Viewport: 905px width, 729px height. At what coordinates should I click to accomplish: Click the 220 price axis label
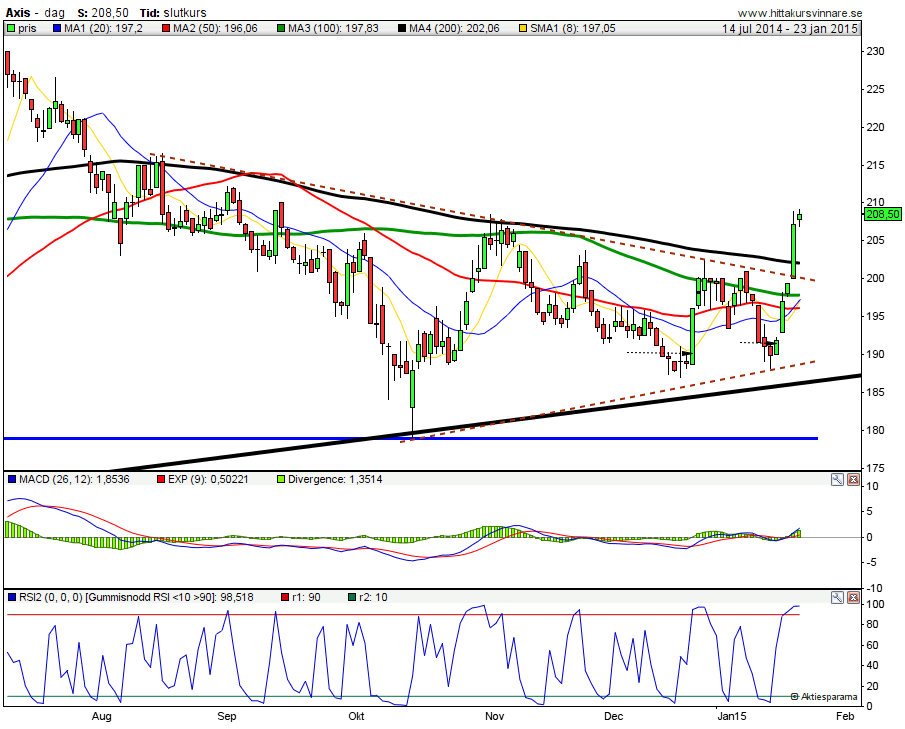875,128
